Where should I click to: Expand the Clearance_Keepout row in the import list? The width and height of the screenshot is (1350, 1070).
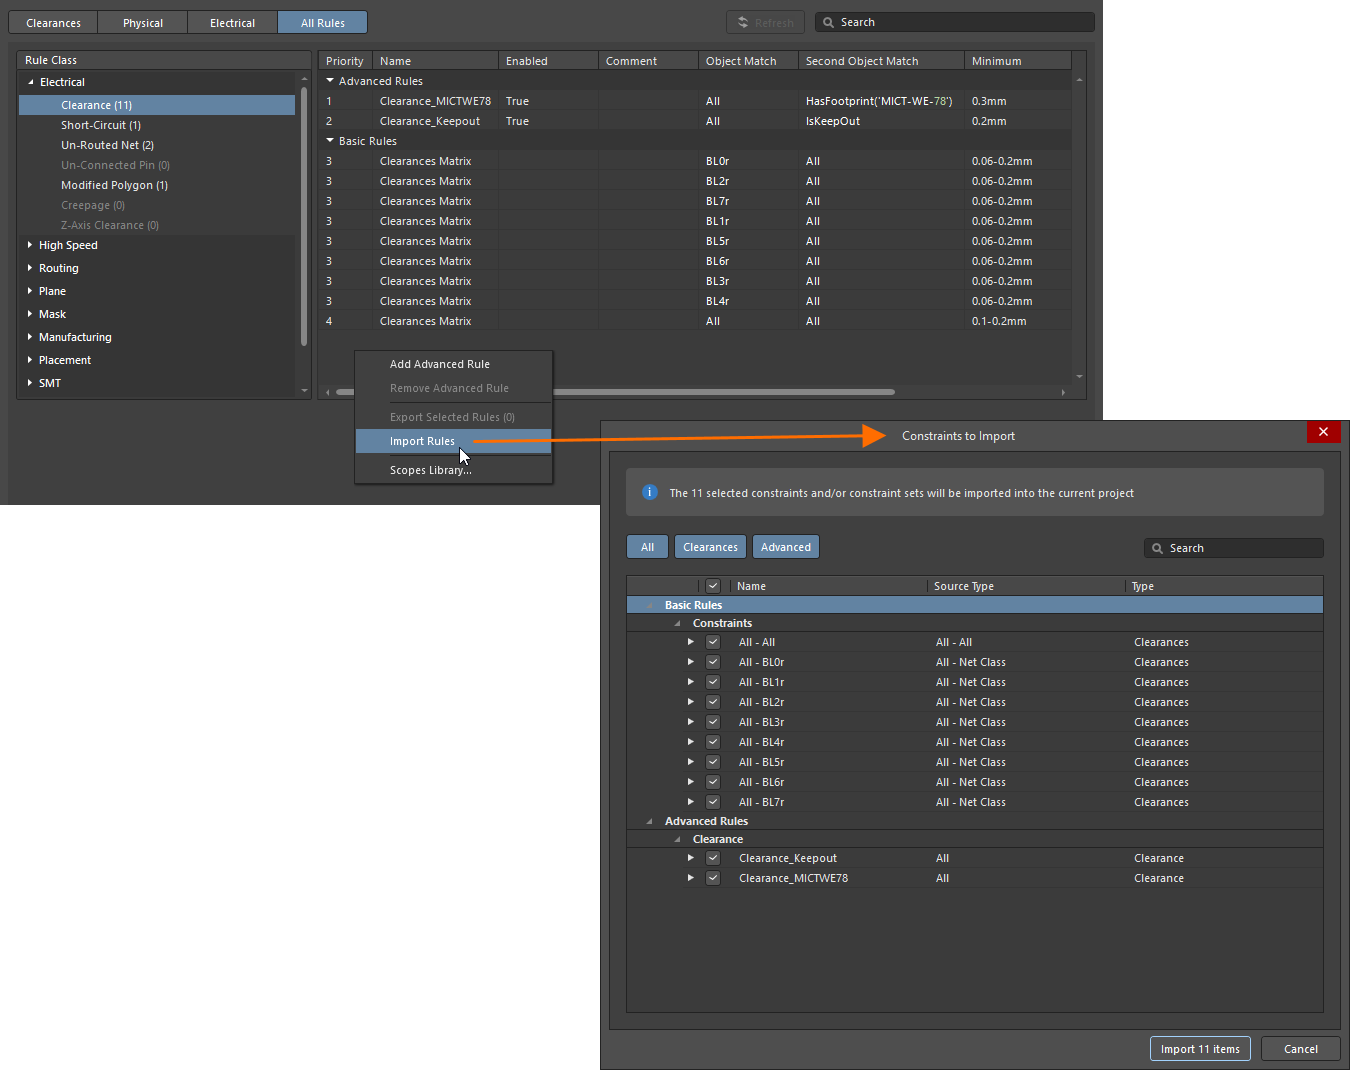(x=690, y=858)
